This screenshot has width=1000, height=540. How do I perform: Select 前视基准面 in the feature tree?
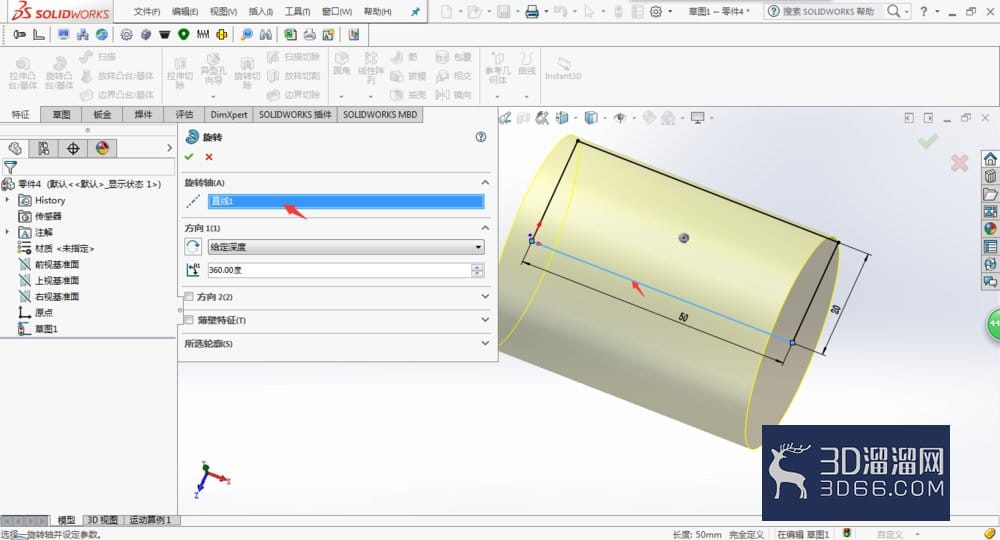pos(57,265)
